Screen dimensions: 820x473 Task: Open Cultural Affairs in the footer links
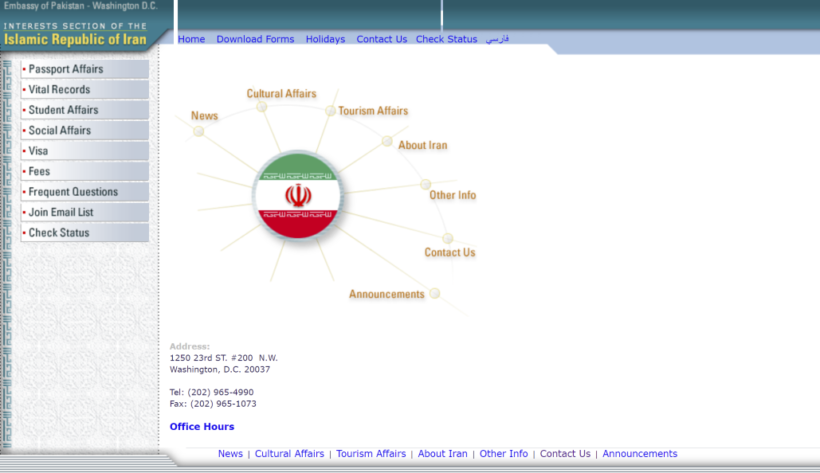(289, 454)
